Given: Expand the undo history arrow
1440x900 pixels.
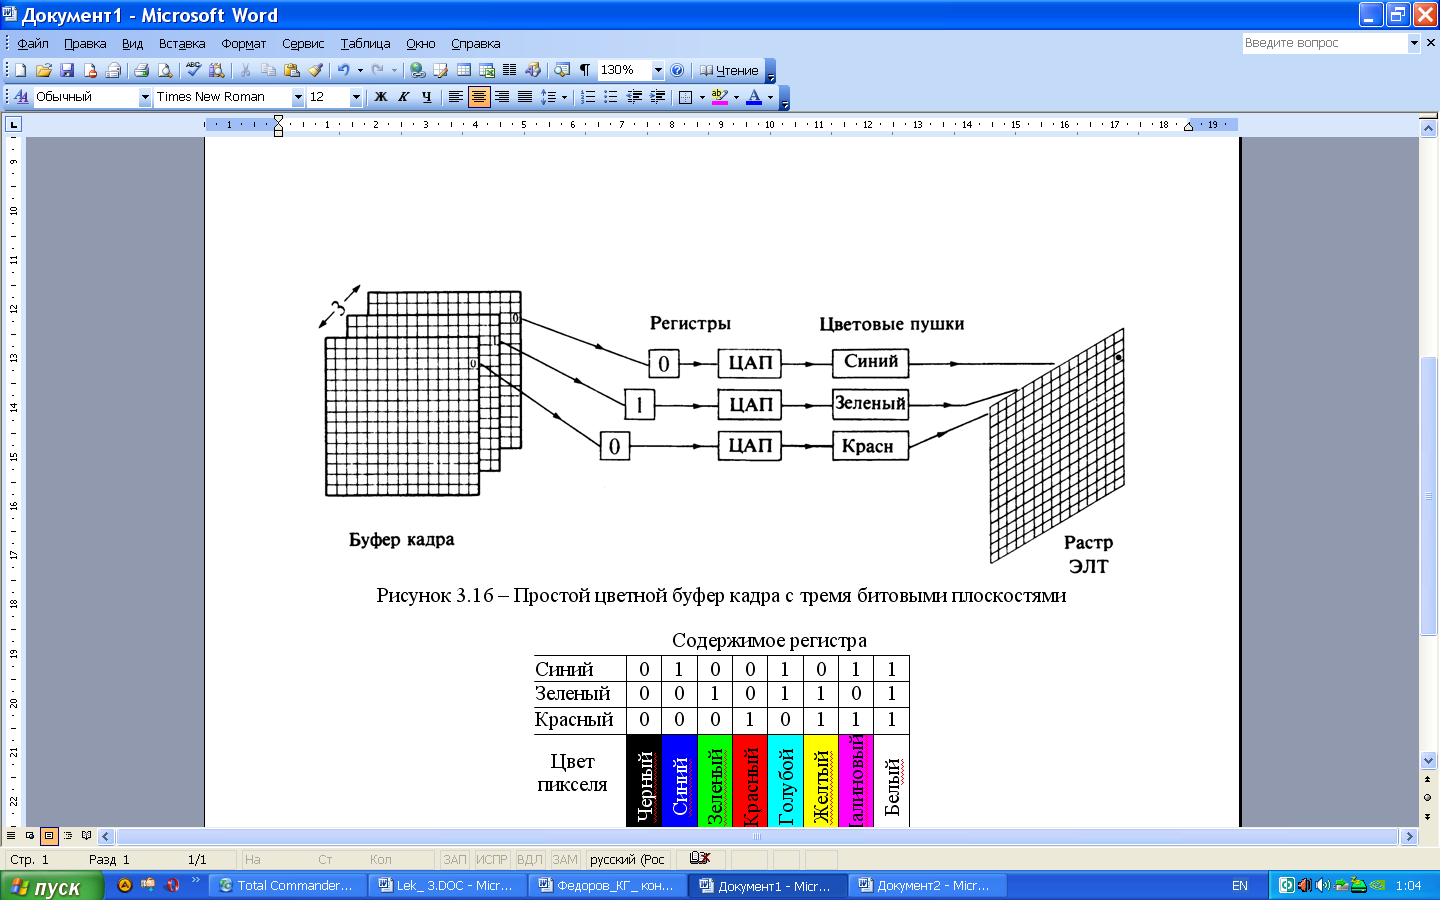Looking at the screenshot, I should tap(360, 70).
